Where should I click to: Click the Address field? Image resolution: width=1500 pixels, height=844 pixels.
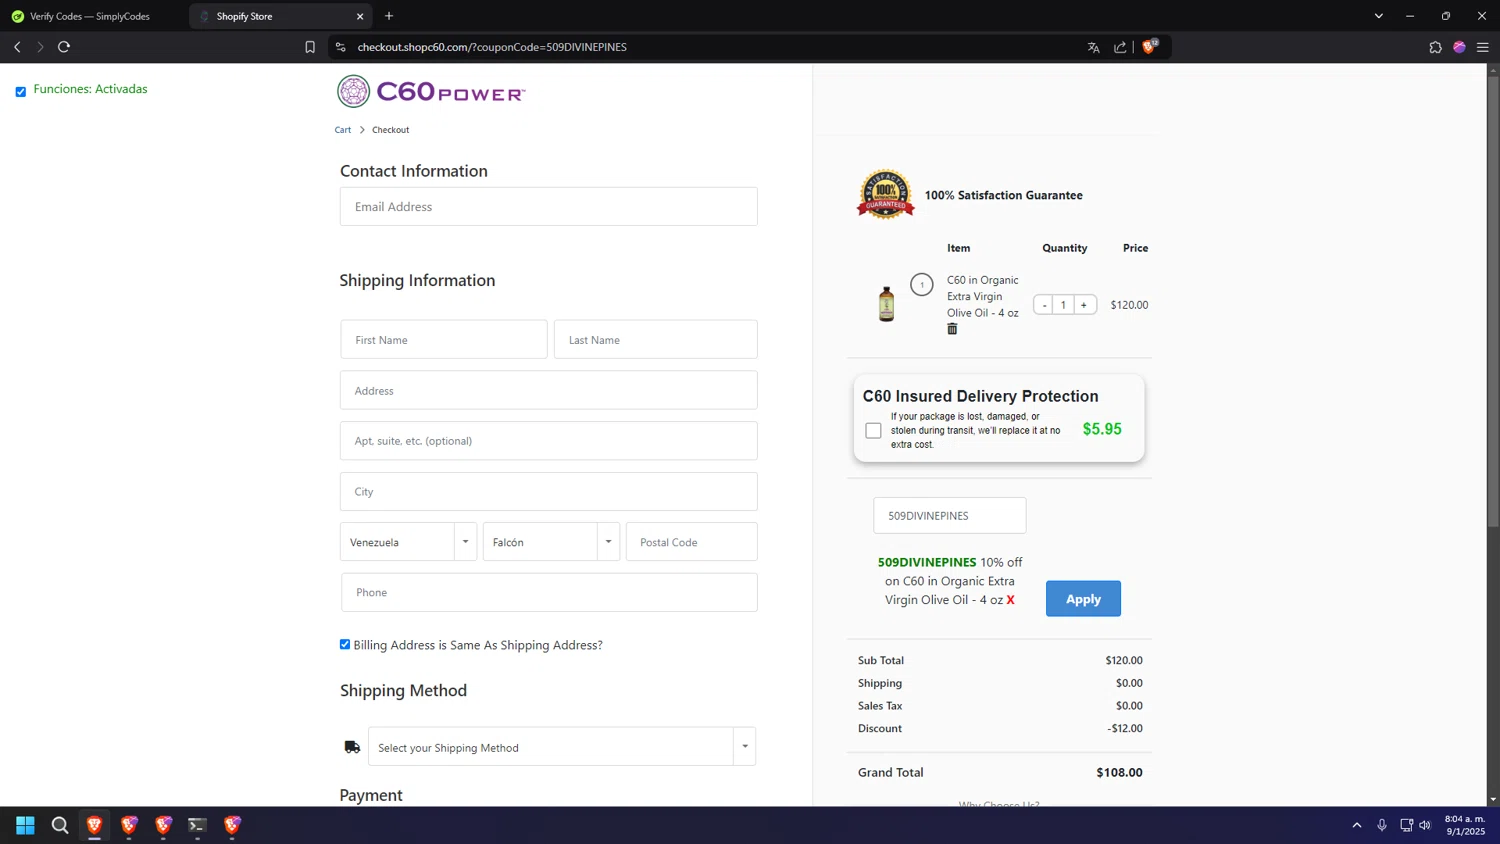(x=548, y=390)
